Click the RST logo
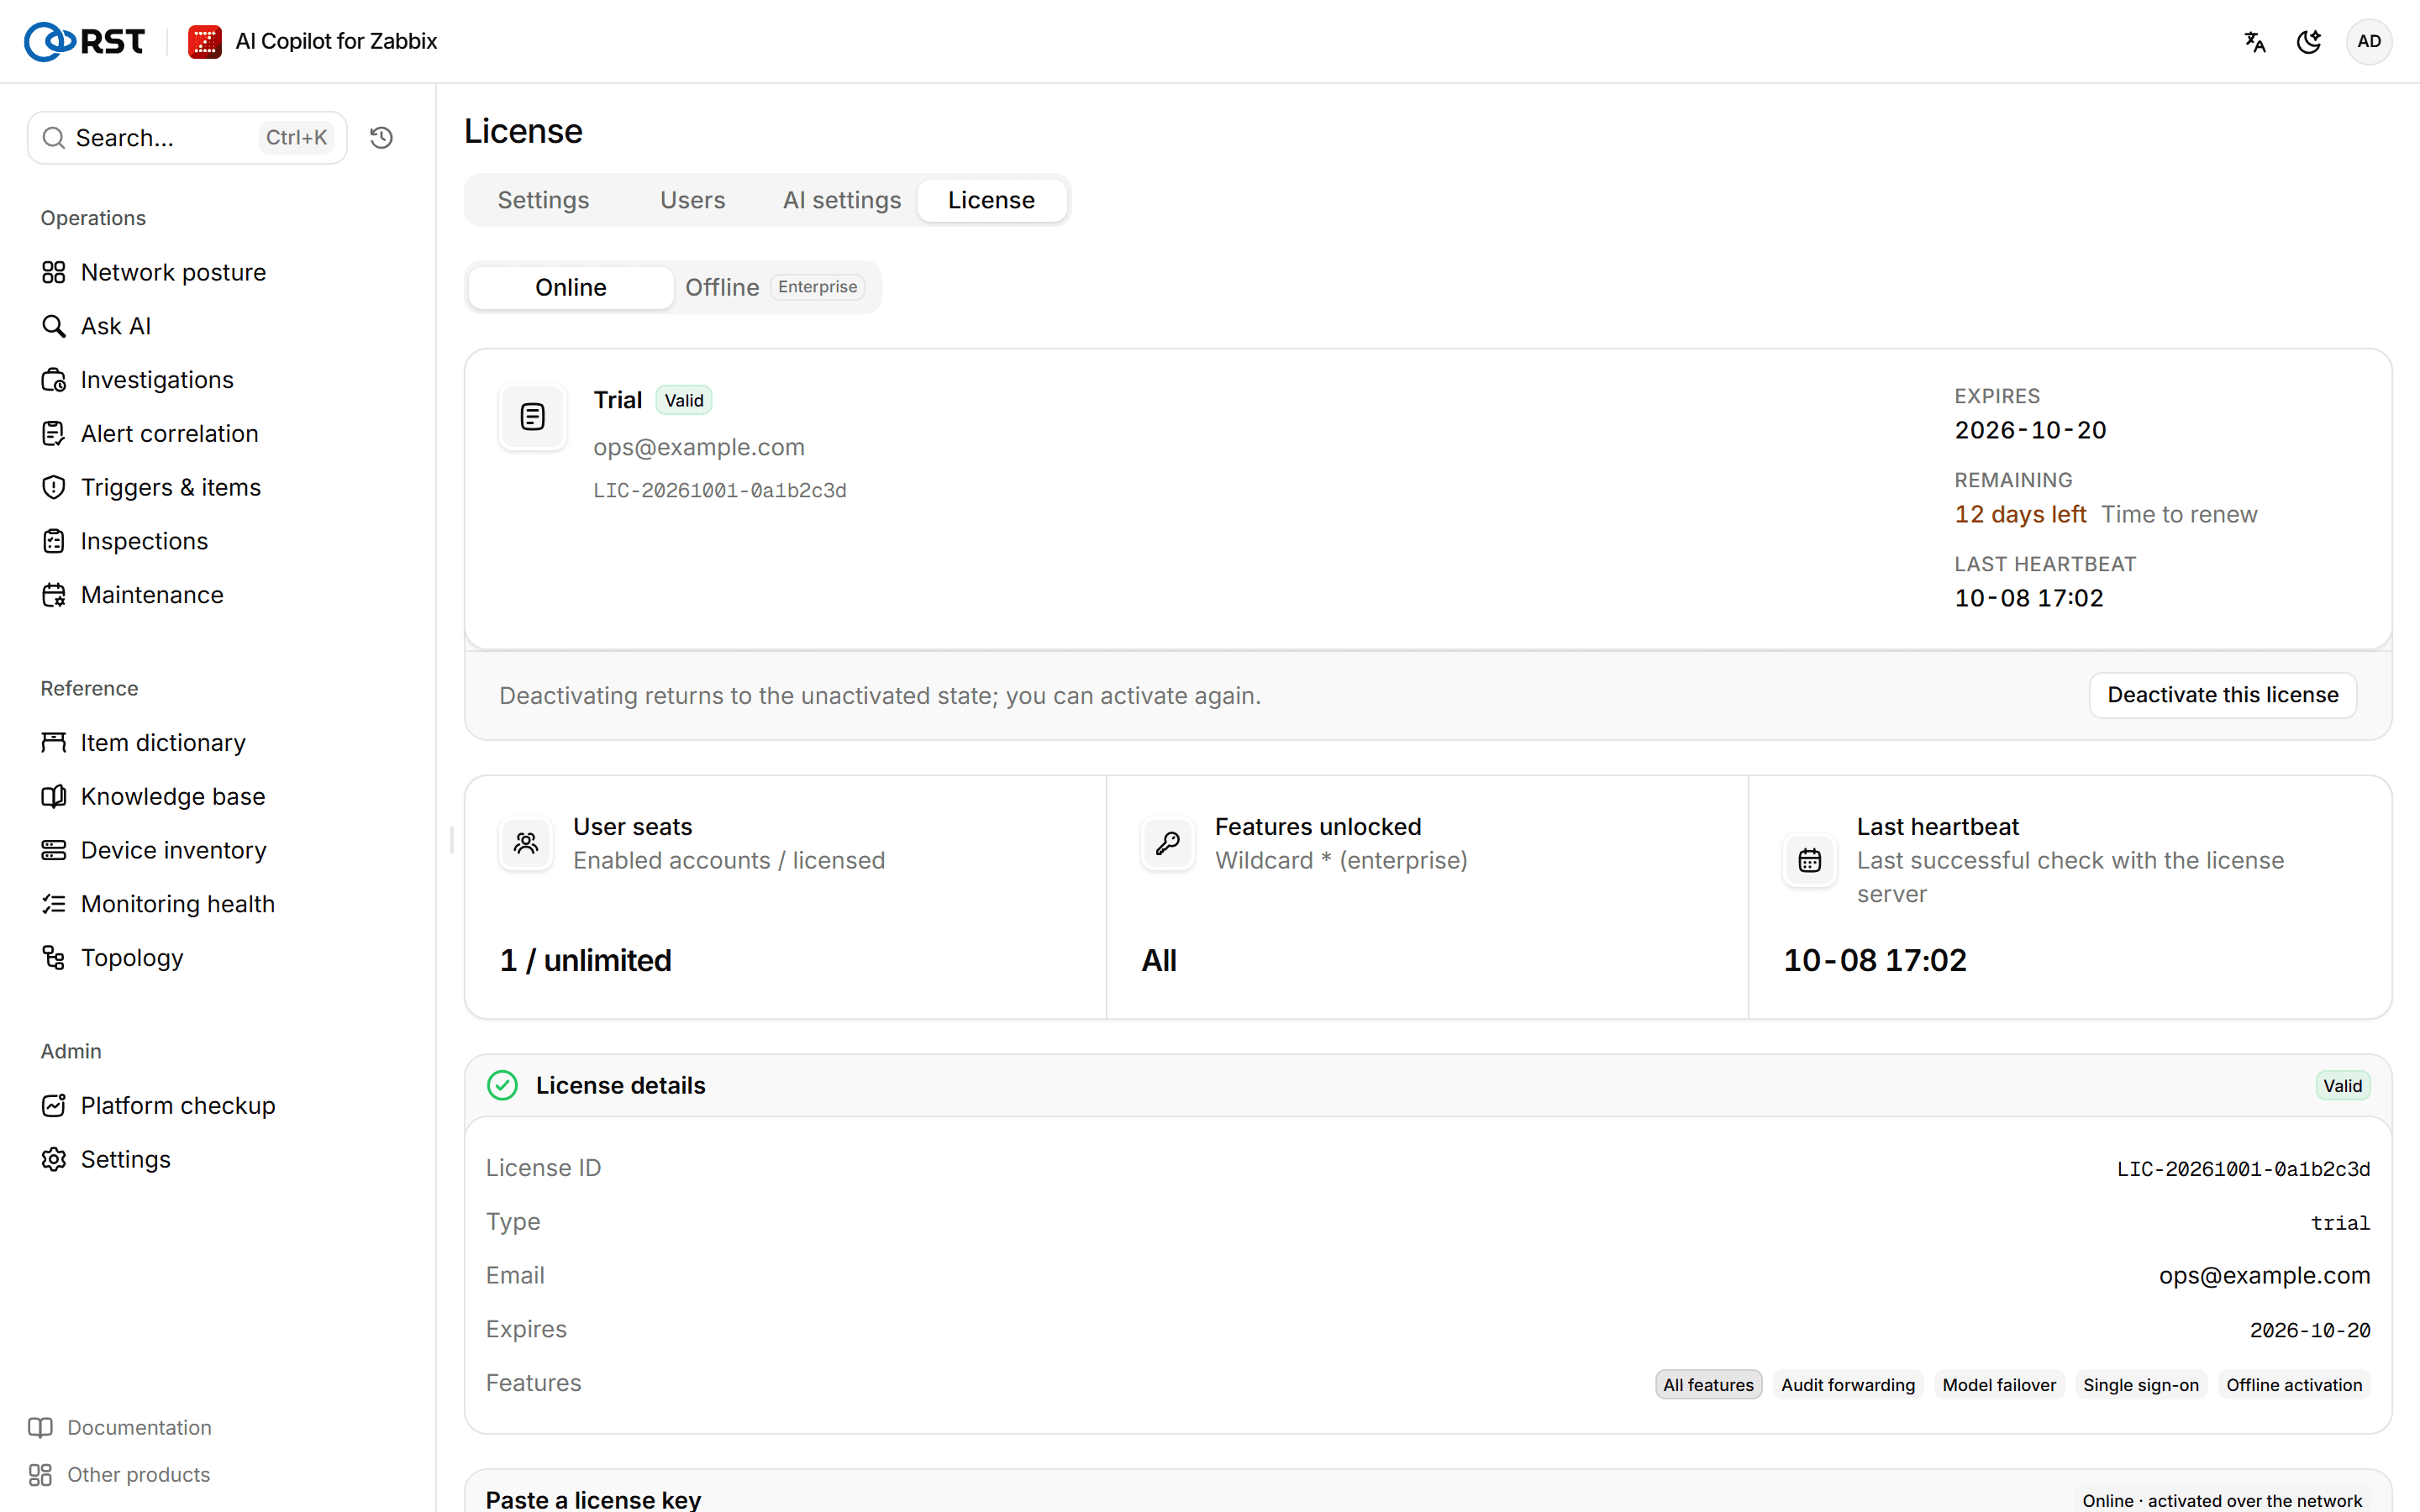Screen dimensions: 2420x1512 pos(85,41)
